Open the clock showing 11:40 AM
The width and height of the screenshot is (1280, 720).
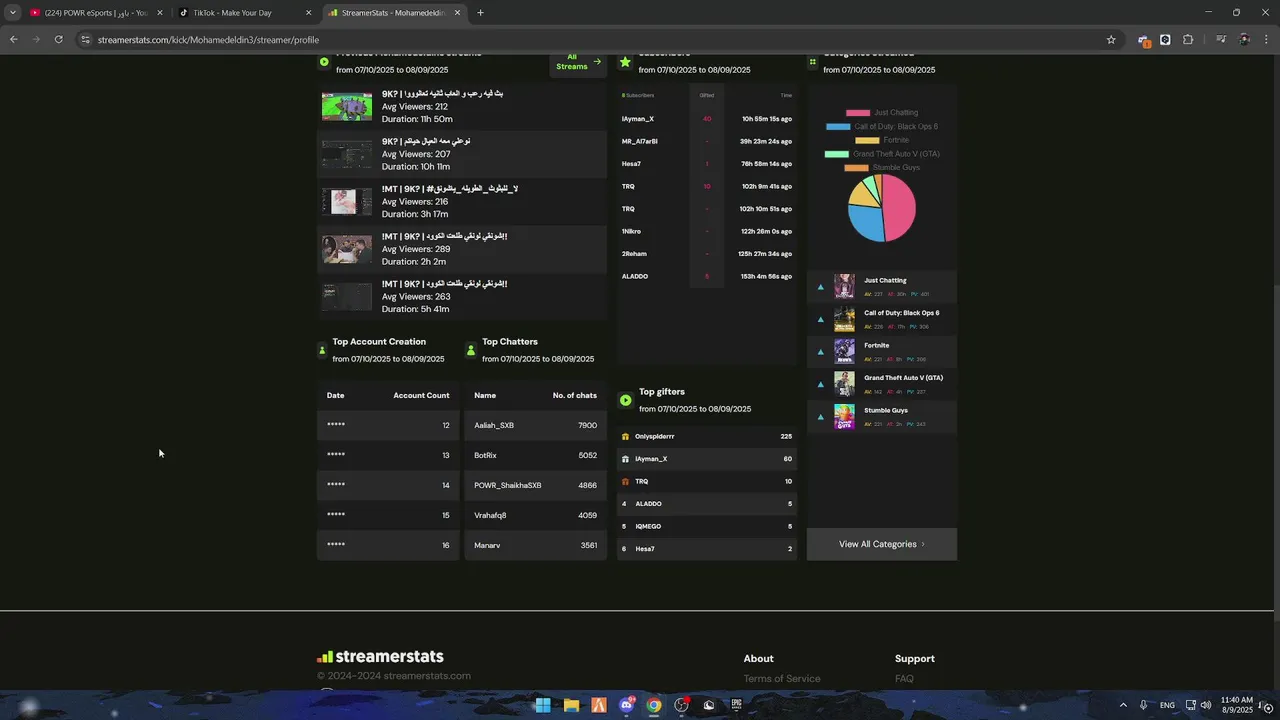click(x=1237, y=705)
